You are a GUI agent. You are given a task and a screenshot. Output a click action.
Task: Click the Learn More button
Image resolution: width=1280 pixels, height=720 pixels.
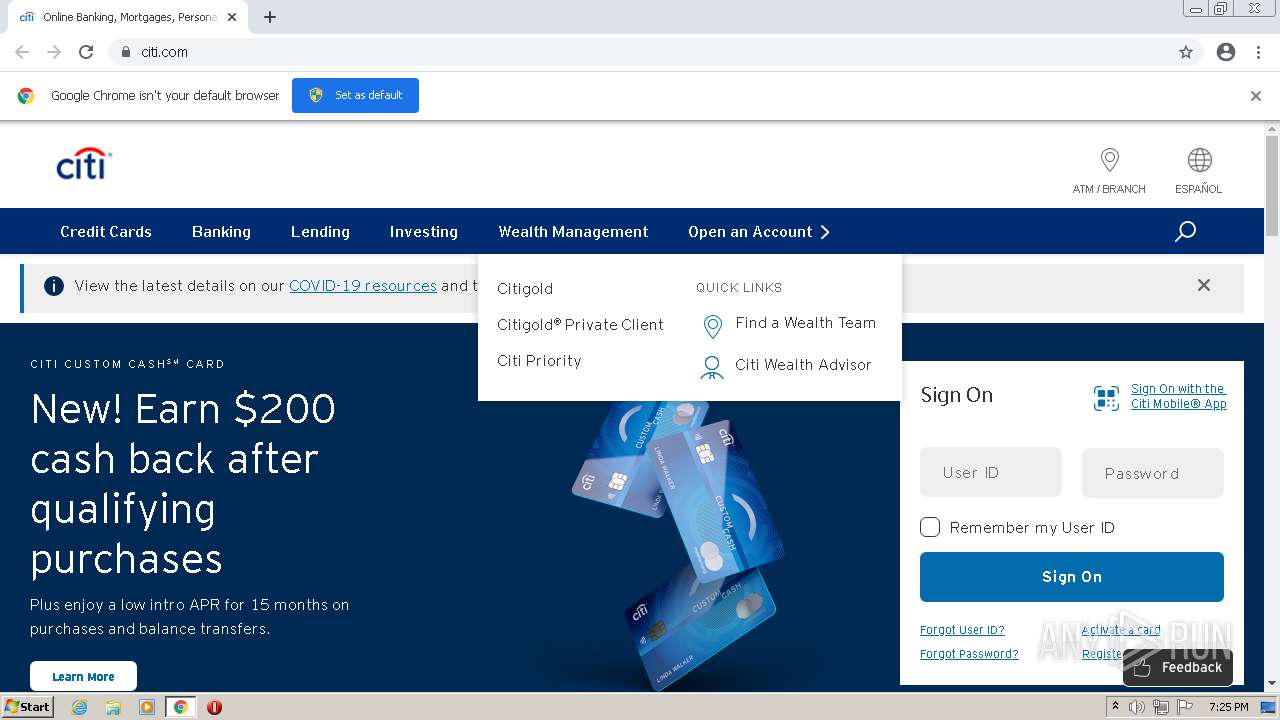pos(83,677)
